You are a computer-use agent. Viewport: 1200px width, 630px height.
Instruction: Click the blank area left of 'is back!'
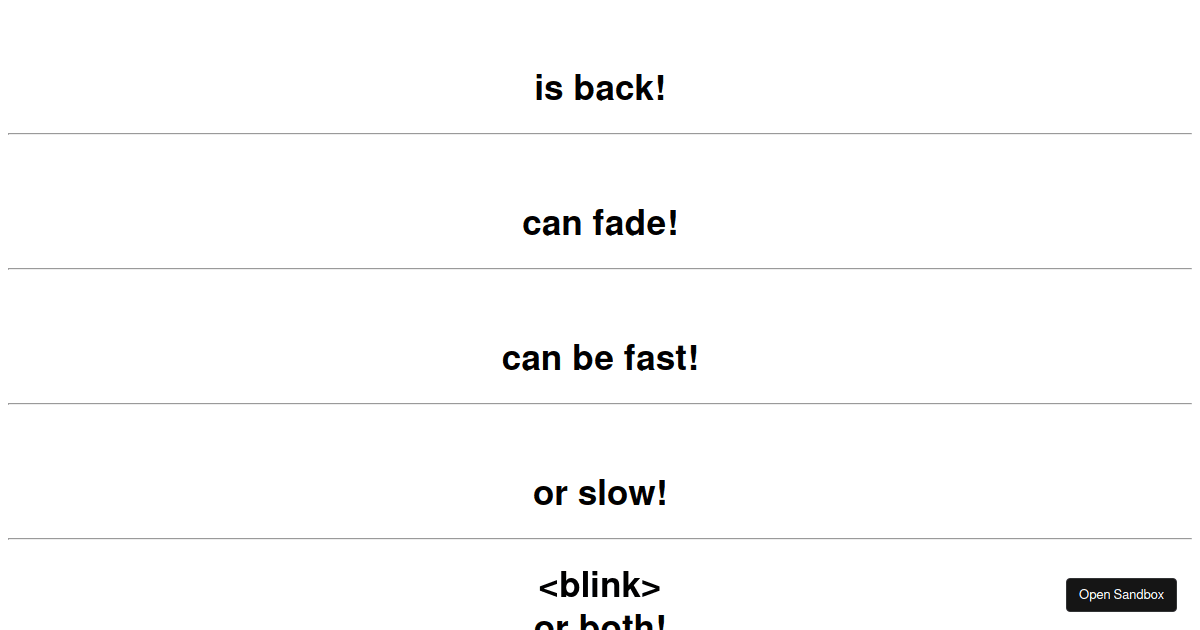click(250, 88)
